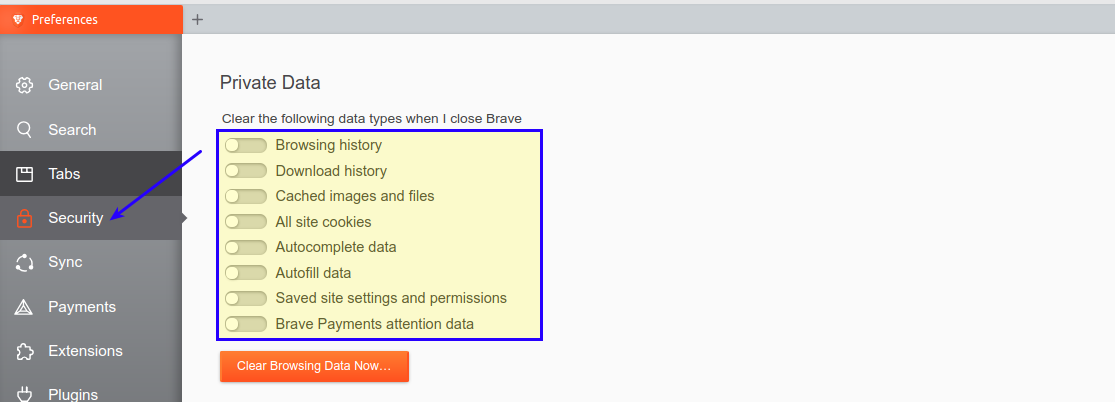Click the Search magnifier icon
This screenshot has height=402, width=1115.
(24, 129)
